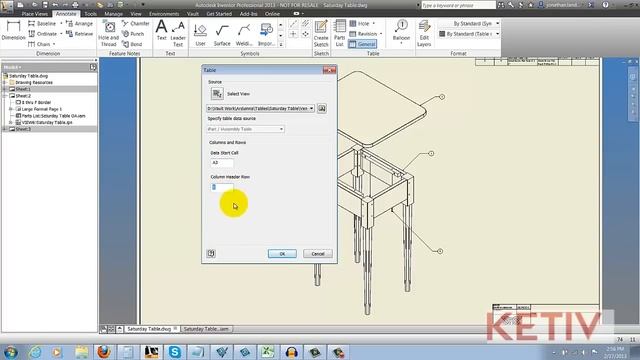Expand the Drawing Resources node

coord(5,82)
